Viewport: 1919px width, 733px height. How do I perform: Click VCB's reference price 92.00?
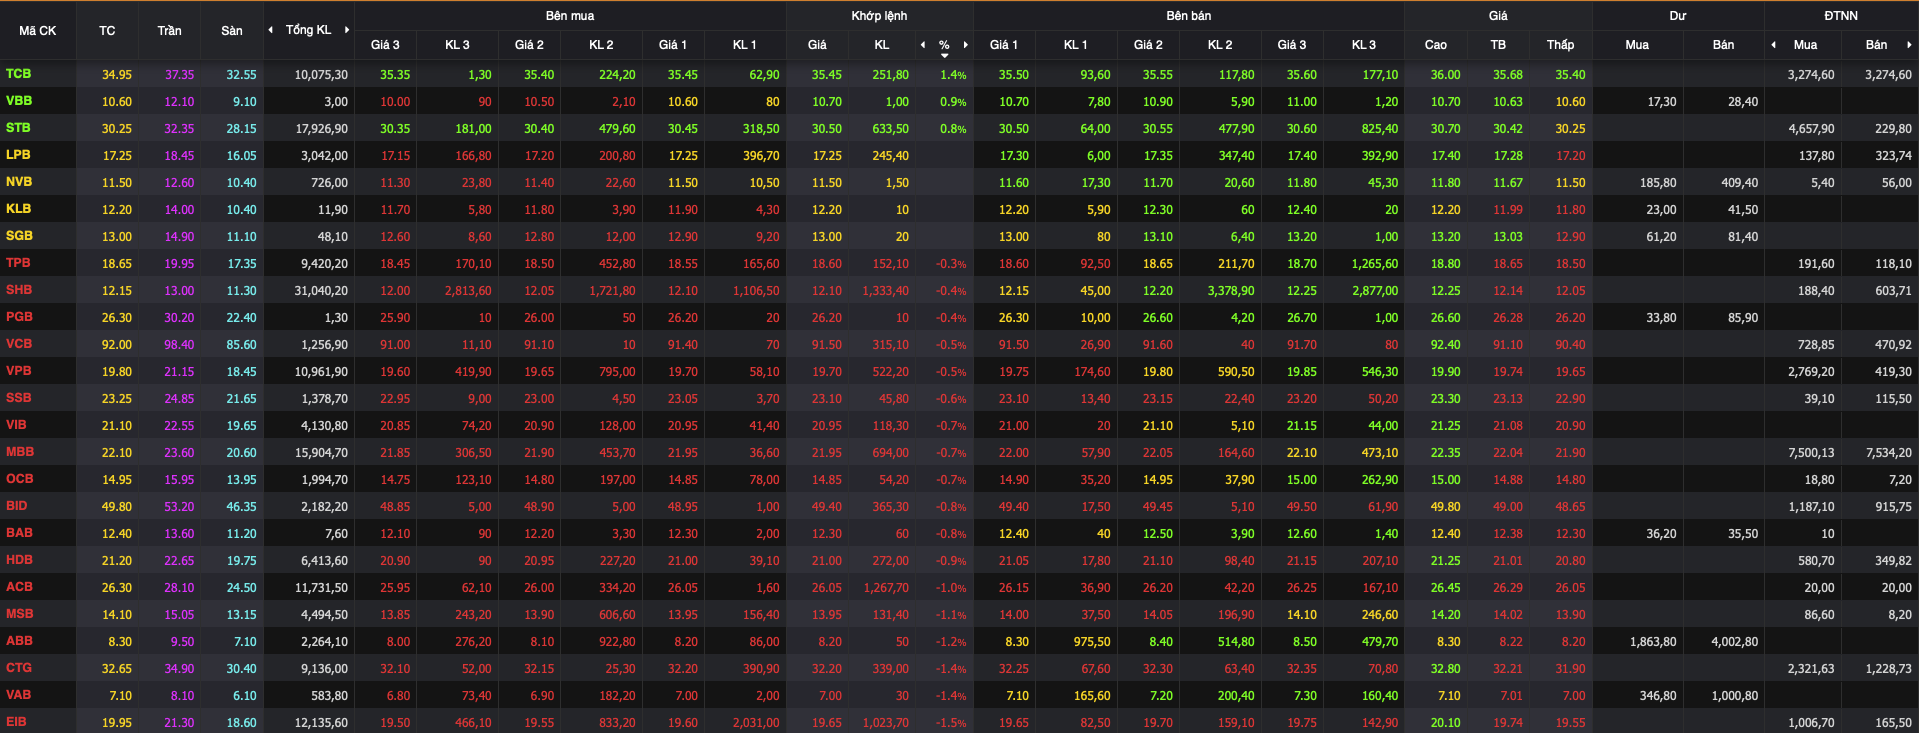117,345
